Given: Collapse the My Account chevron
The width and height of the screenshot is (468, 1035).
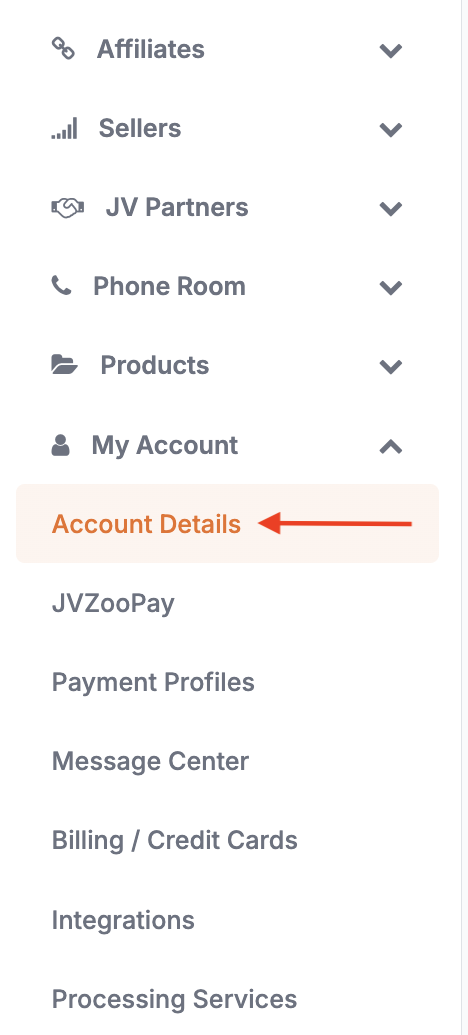Looking at the screenshot, I should click(391, 447).
